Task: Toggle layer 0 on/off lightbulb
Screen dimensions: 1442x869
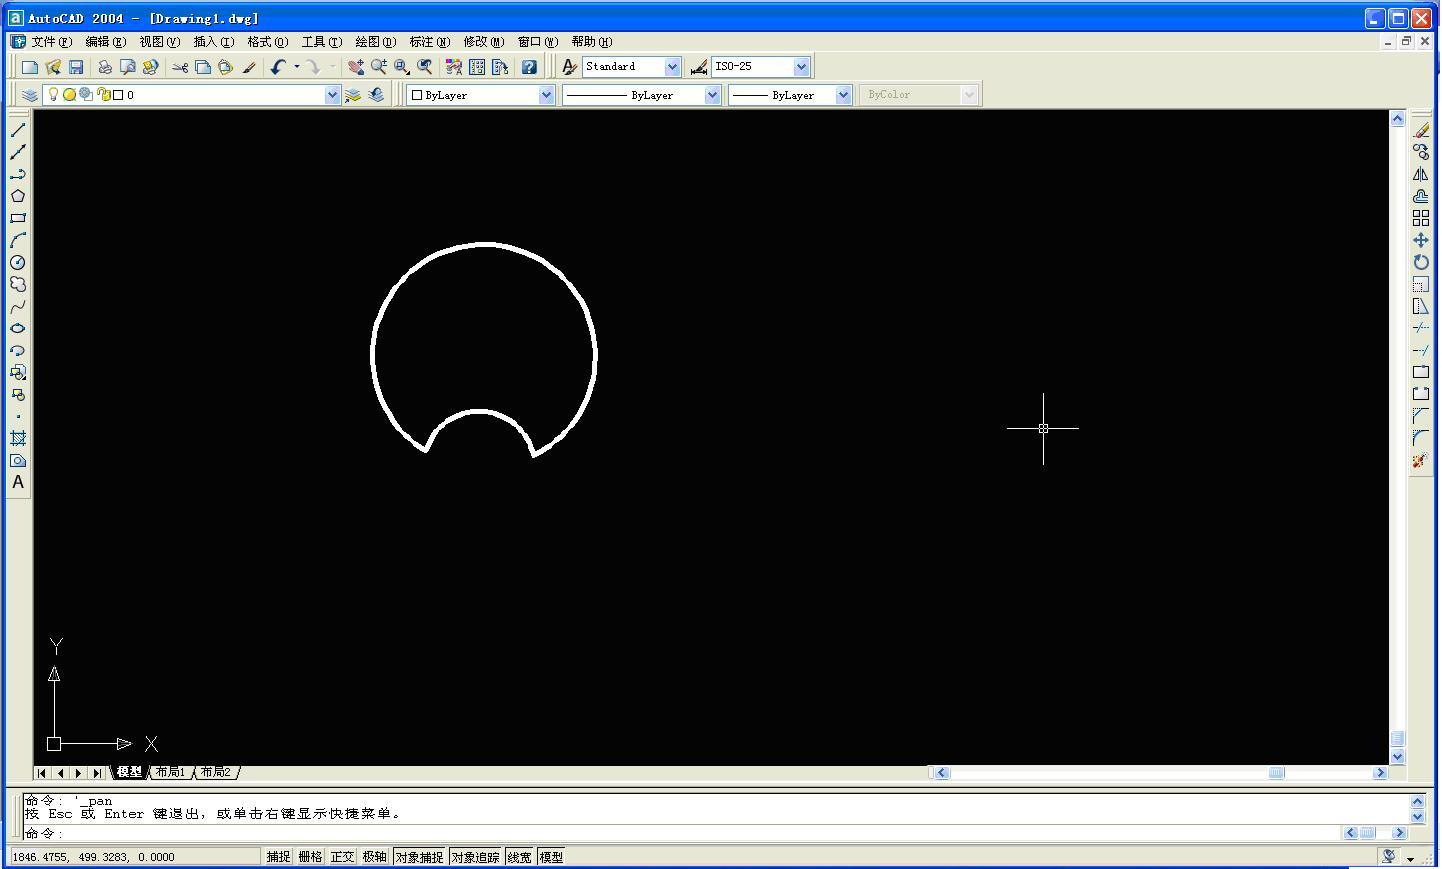Action: [x=53, y=95]
